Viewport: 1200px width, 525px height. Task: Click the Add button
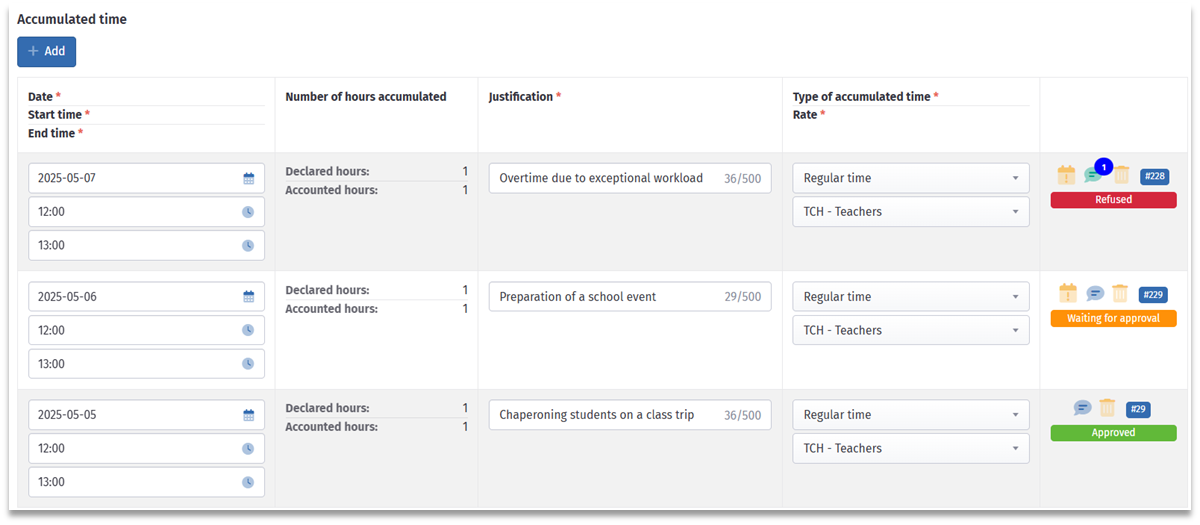click(46, 51)
